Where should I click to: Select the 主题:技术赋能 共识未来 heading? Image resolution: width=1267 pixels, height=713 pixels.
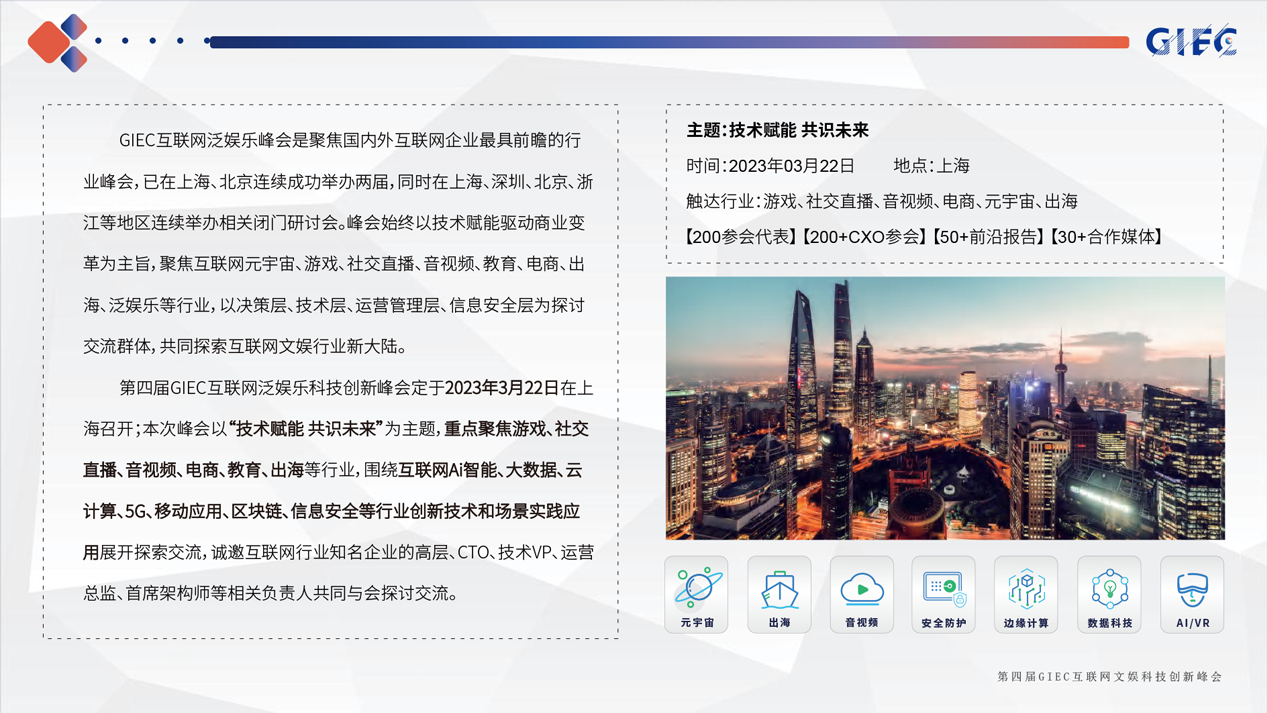(777, 130)
